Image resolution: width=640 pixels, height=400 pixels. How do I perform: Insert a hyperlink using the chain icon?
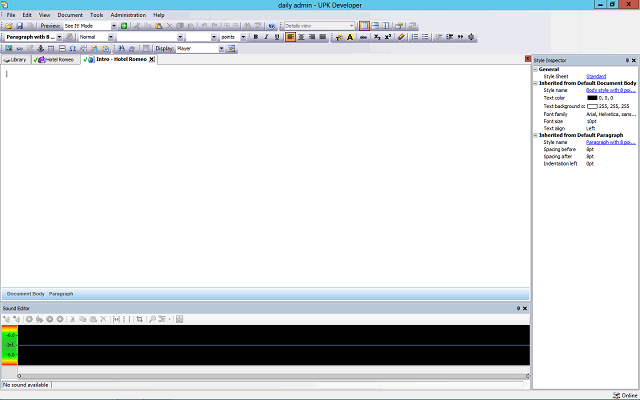19,49
